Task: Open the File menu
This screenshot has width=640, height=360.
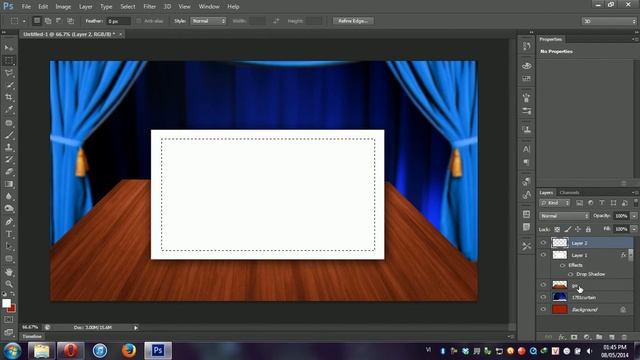Action: tap(26, 7)
